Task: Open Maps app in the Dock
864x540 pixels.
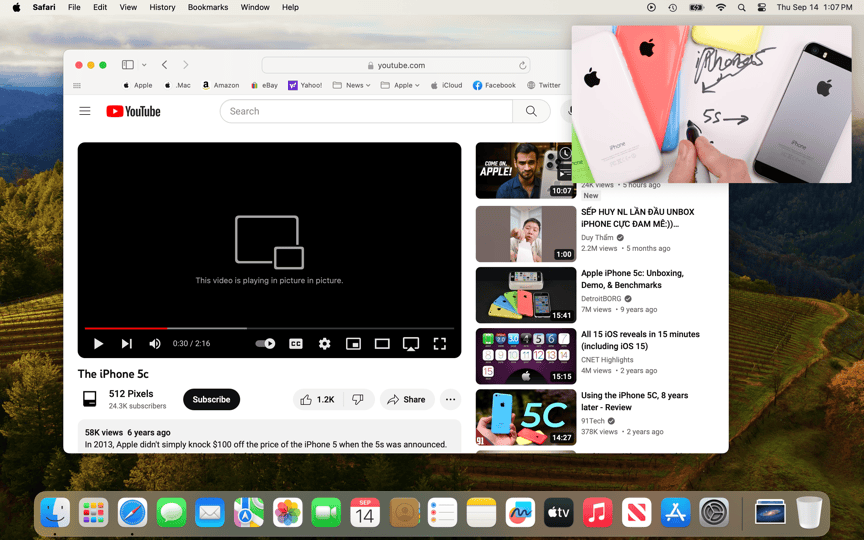Action: point(249,512)
